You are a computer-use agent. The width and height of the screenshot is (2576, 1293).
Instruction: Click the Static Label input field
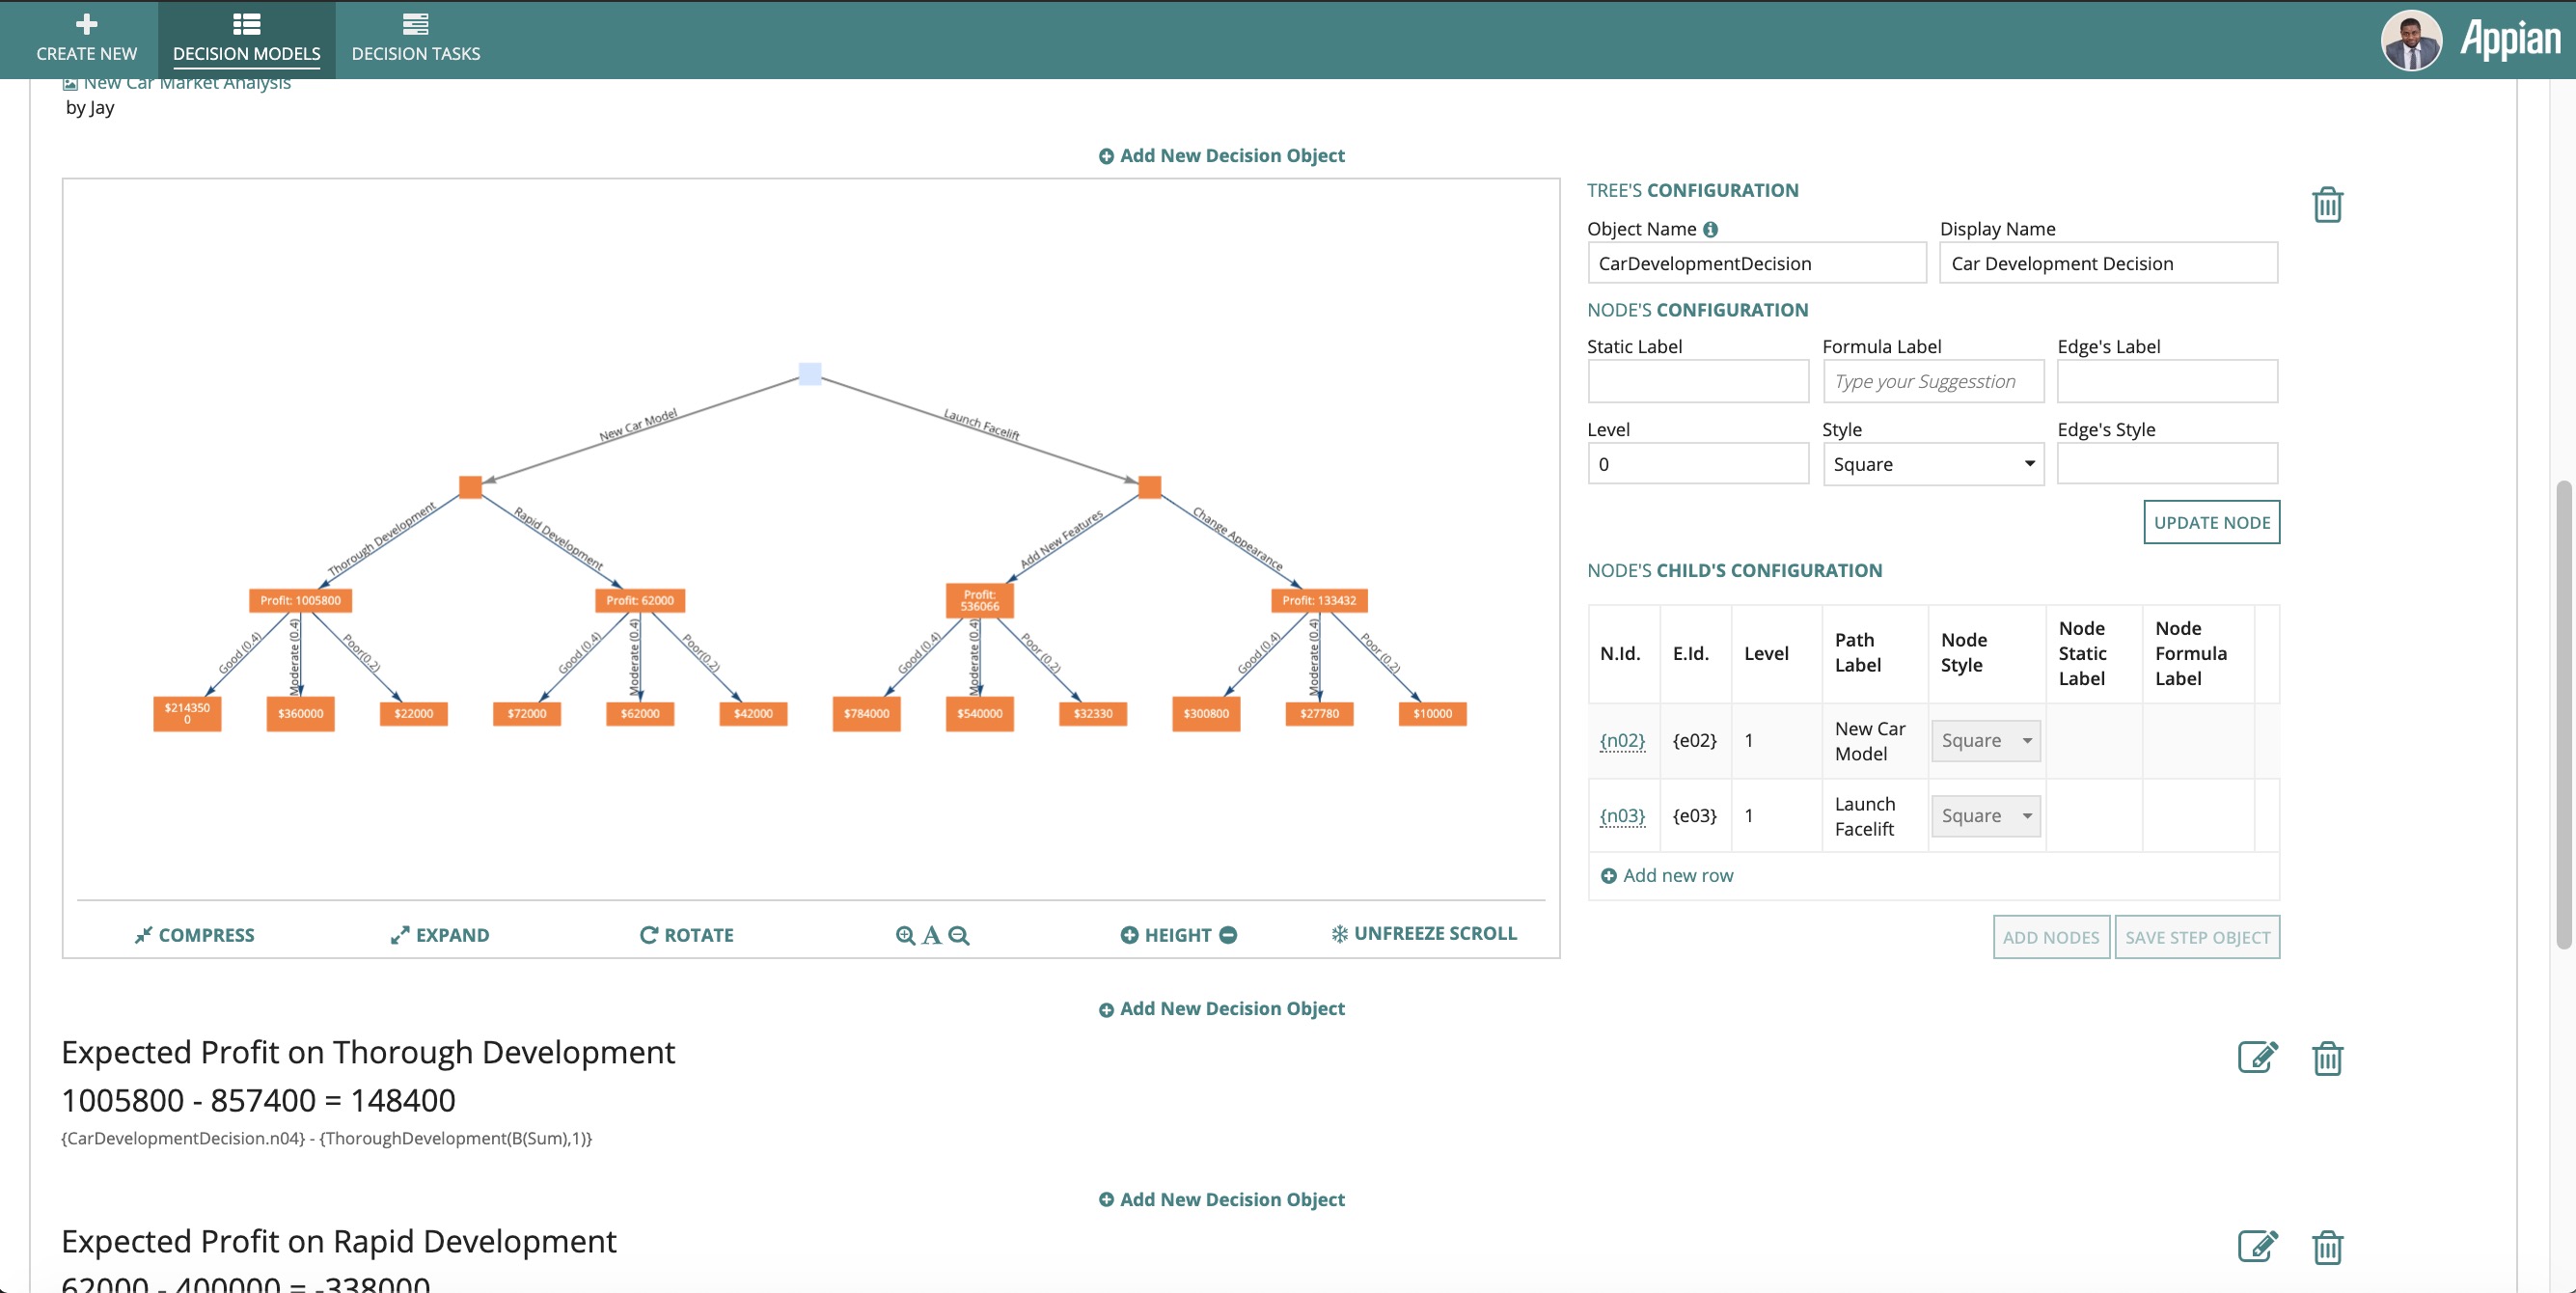1697,381
